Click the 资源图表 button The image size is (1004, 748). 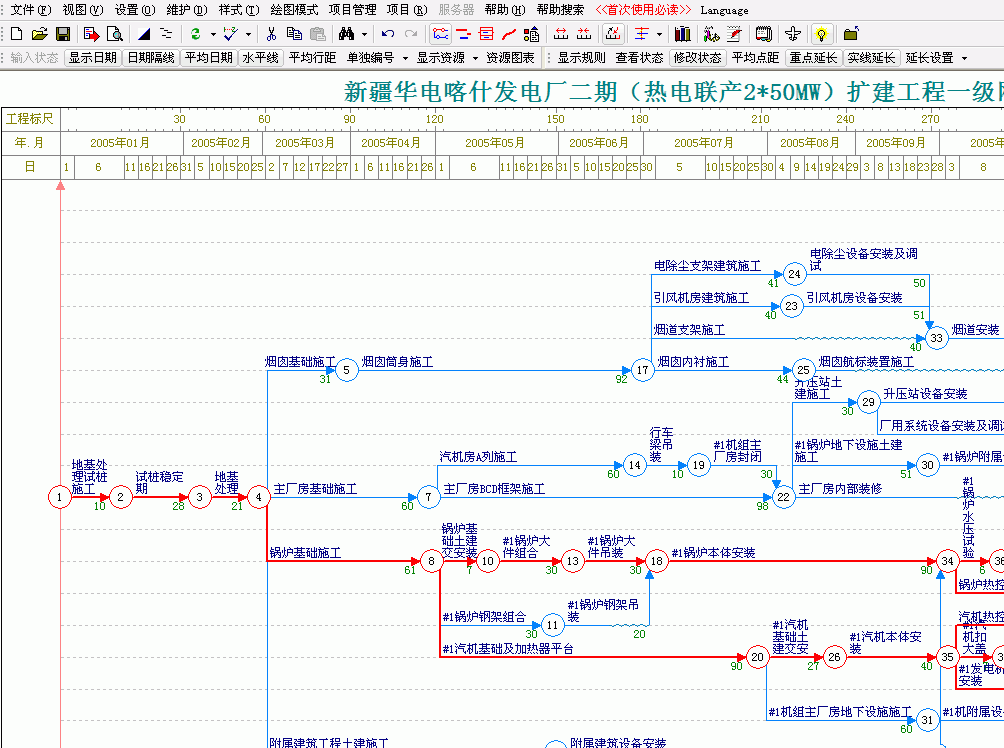coord(510,58)
